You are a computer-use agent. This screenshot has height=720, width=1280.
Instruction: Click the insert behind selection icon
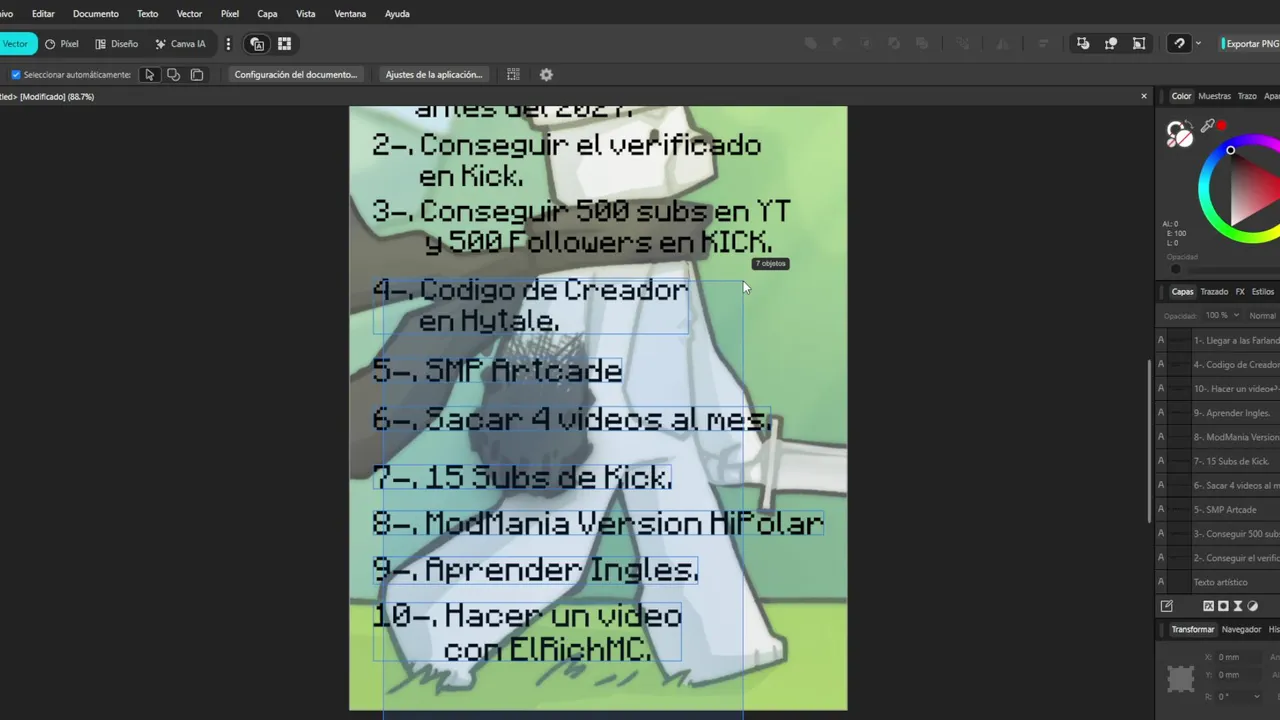pyautogui.click(x=1083, y=44)
